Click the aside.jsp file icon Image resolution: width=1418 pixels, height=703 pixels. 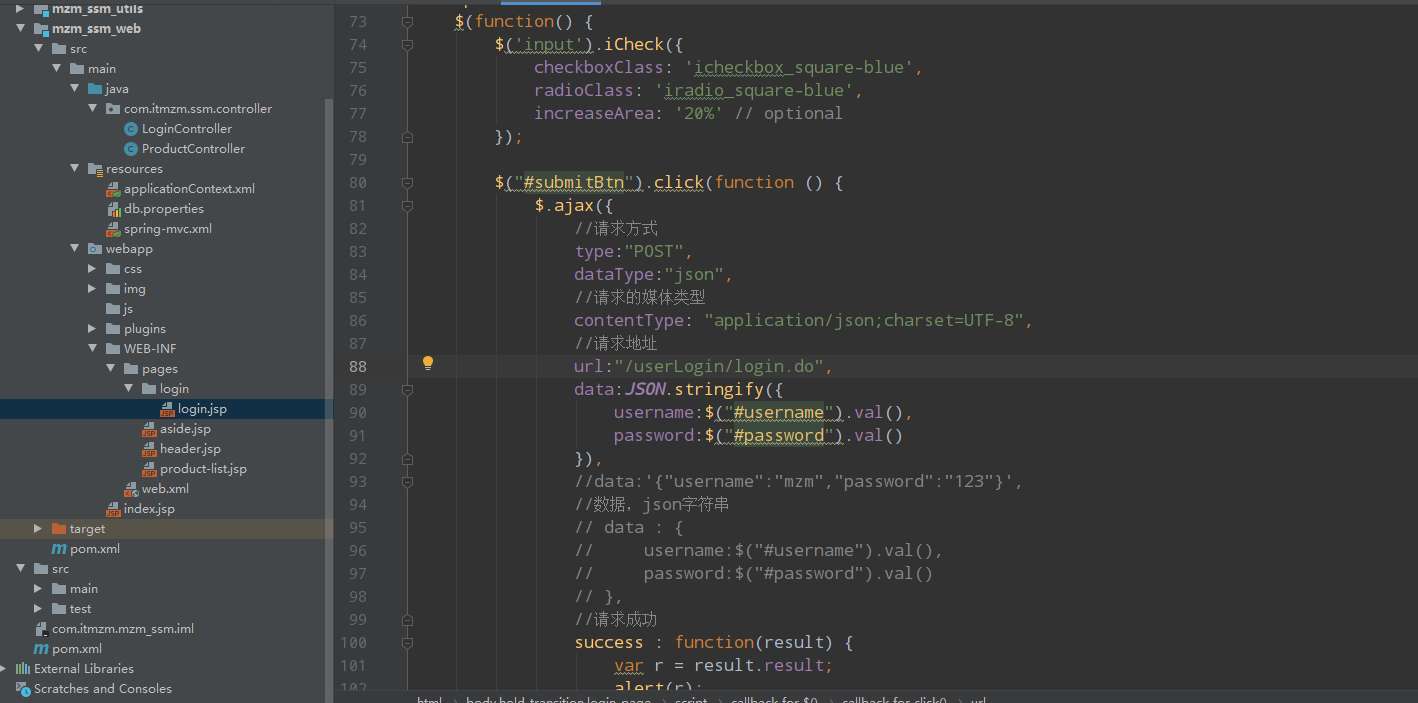150,429
